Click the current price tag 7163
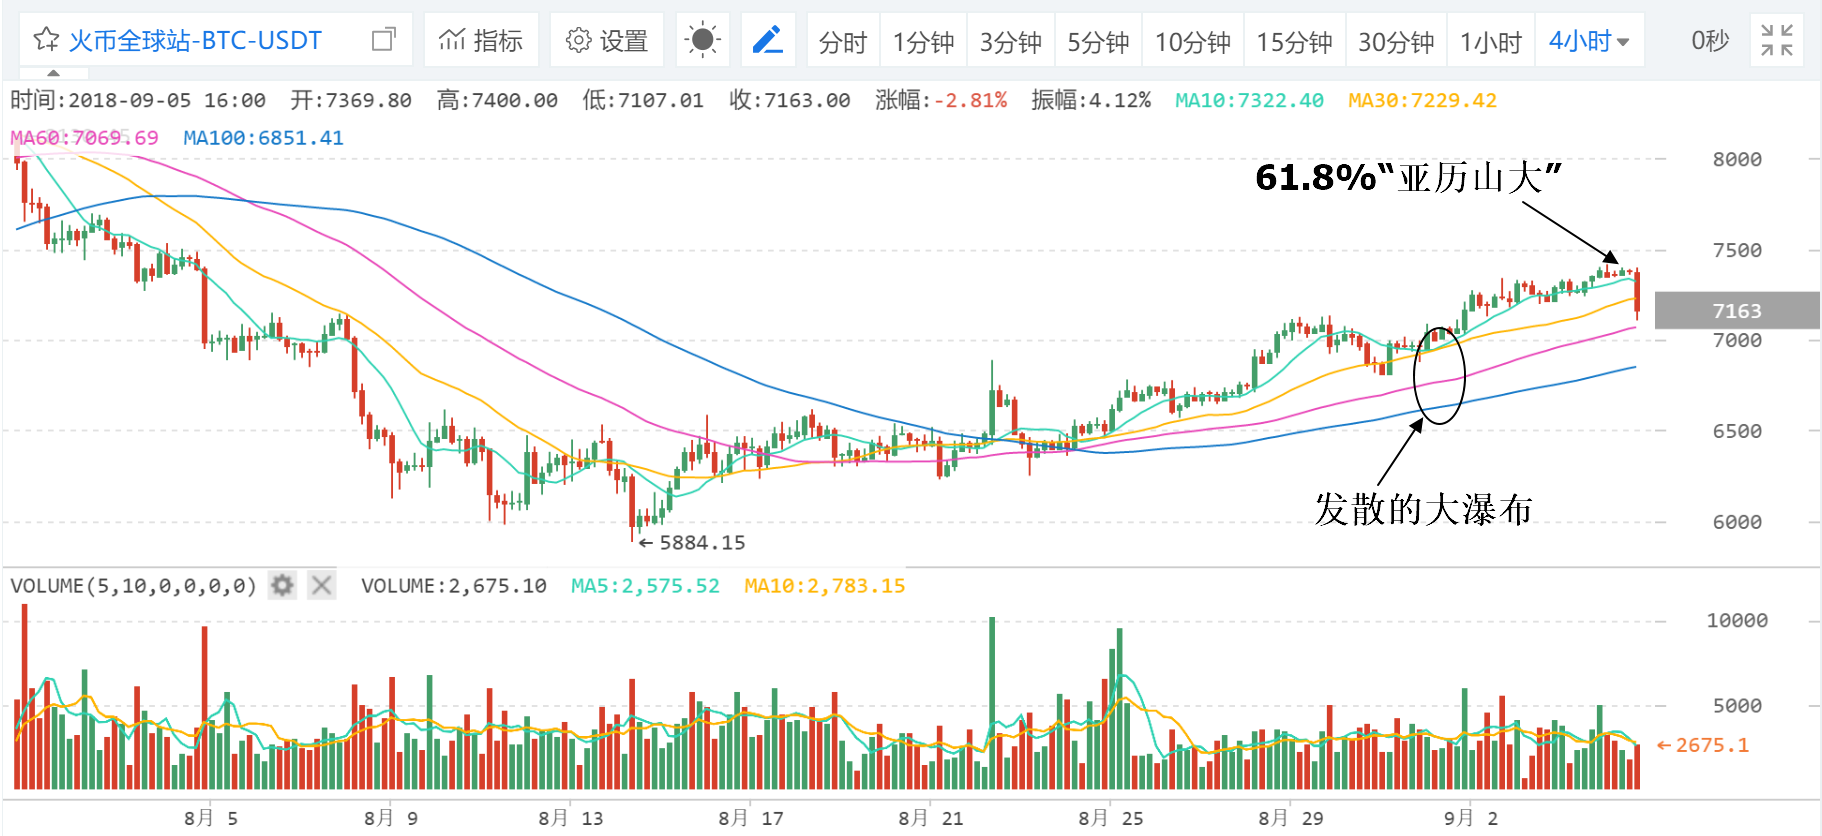The image size is (1822, 836). pyautogui.click(x=1737, y=311)
